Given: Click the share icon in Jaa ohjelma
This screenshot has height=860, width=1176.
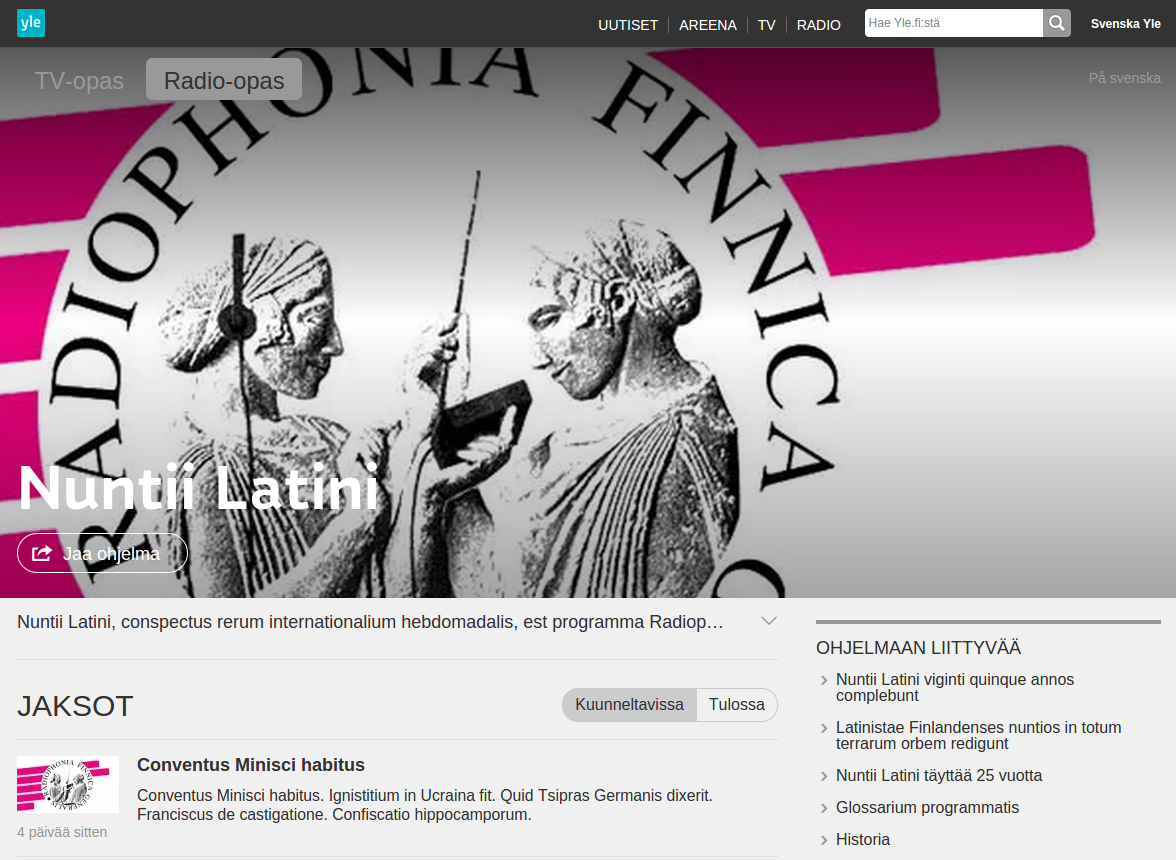Looking at the screenshot, I should [42, 553].
